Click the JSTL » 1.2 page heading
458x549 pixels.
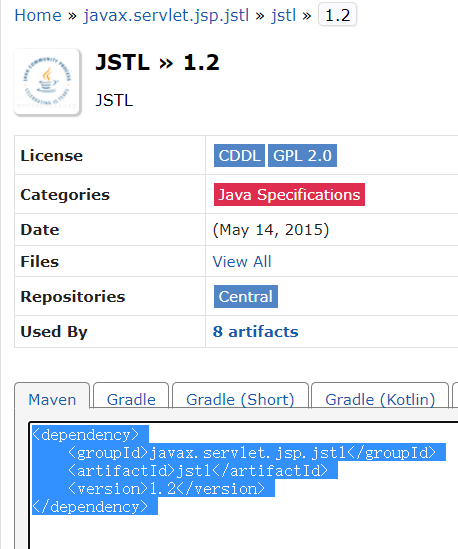click(x=157, y=62)
